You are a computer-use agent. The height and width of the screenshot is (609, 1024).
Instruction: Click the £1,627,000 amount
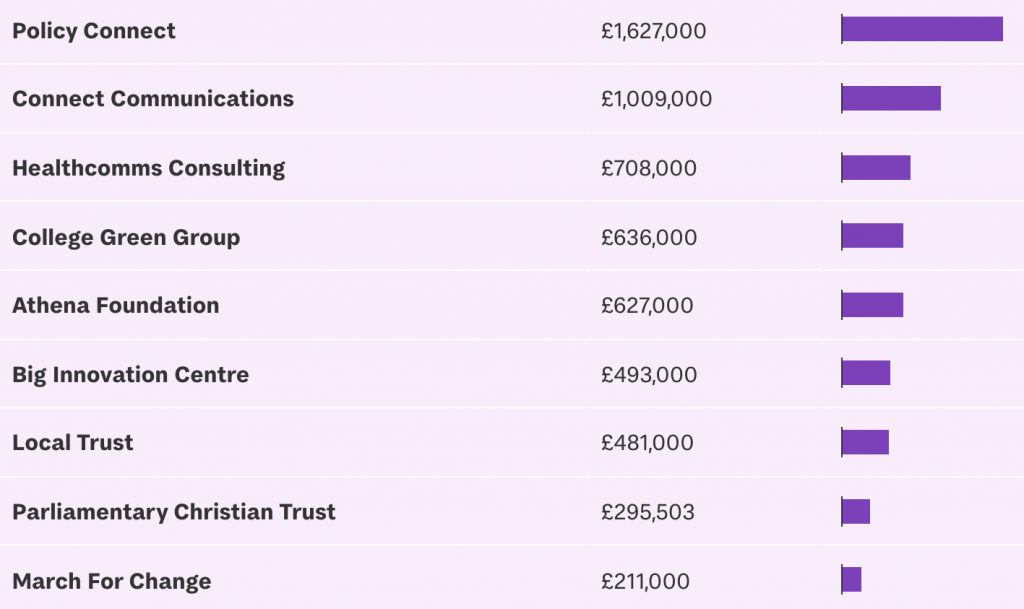654,31
